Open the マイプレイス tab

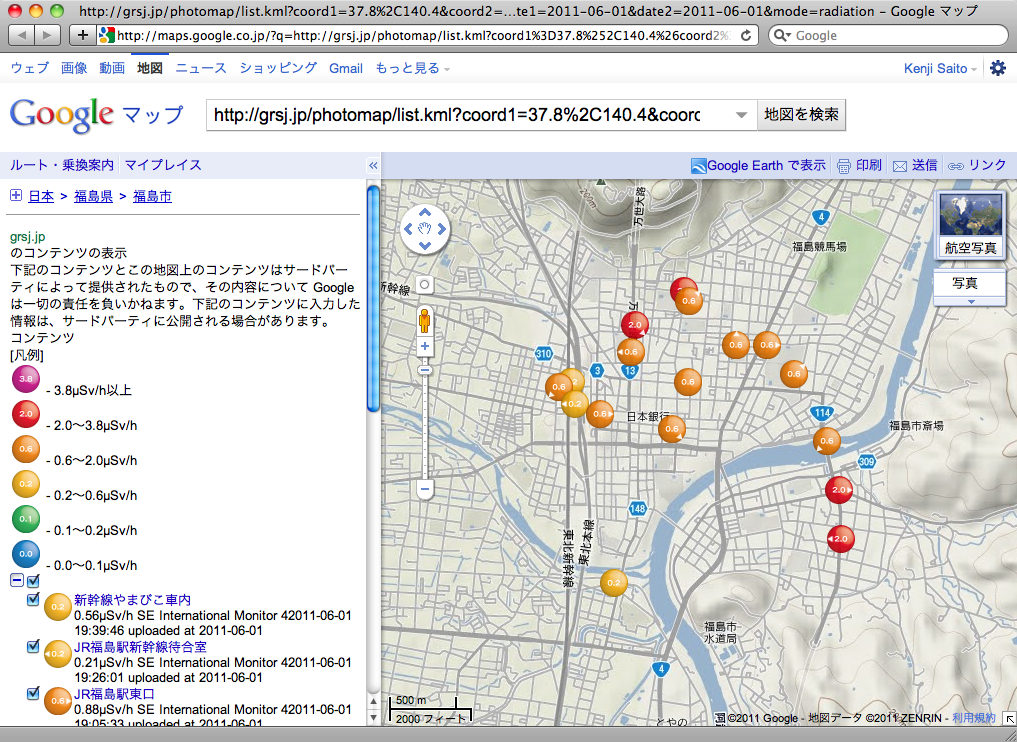point(163,165)
